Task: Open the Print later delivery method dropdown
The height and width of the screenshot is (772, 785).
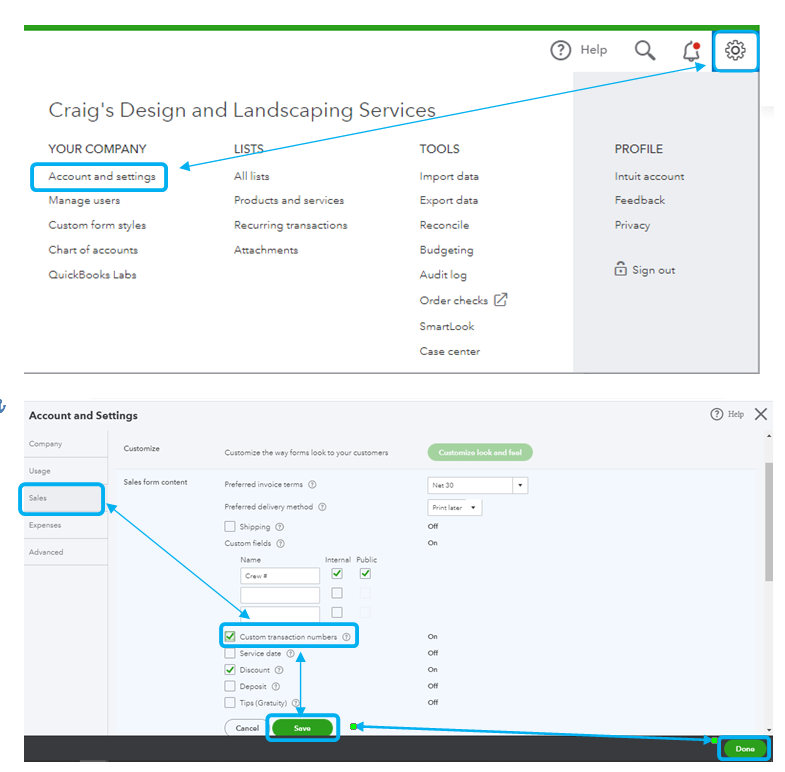Action: [x=455, y=508]
